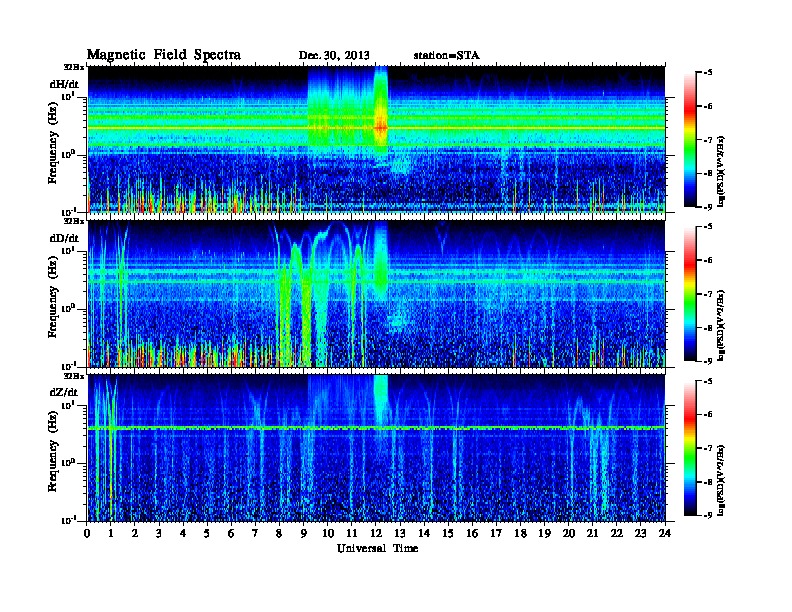Click hour tick label "12" on time axis
This screenshot has height=612, width=792.
376,533
